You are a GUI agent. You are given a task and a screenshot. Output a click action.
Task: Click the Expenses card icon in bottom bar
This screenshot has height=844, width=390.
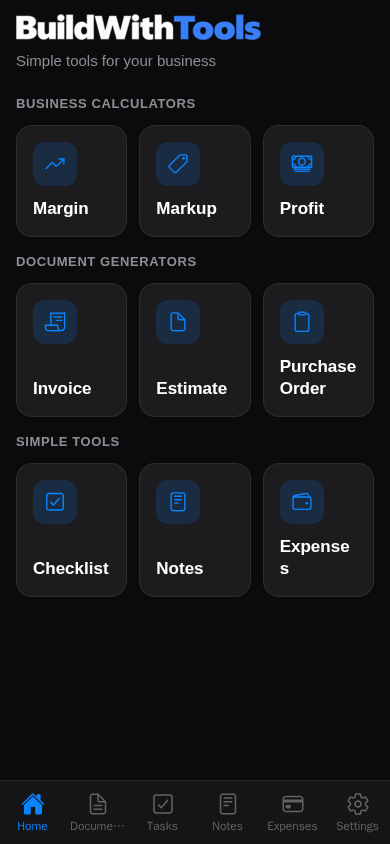tap(293, 804)
